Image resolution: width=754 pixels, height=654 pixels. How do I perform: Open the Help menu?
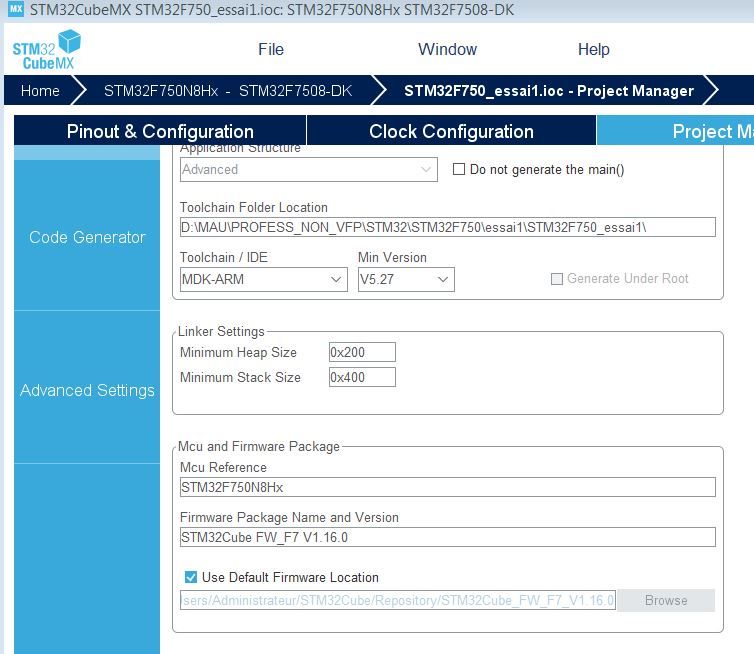pos(593,49)
